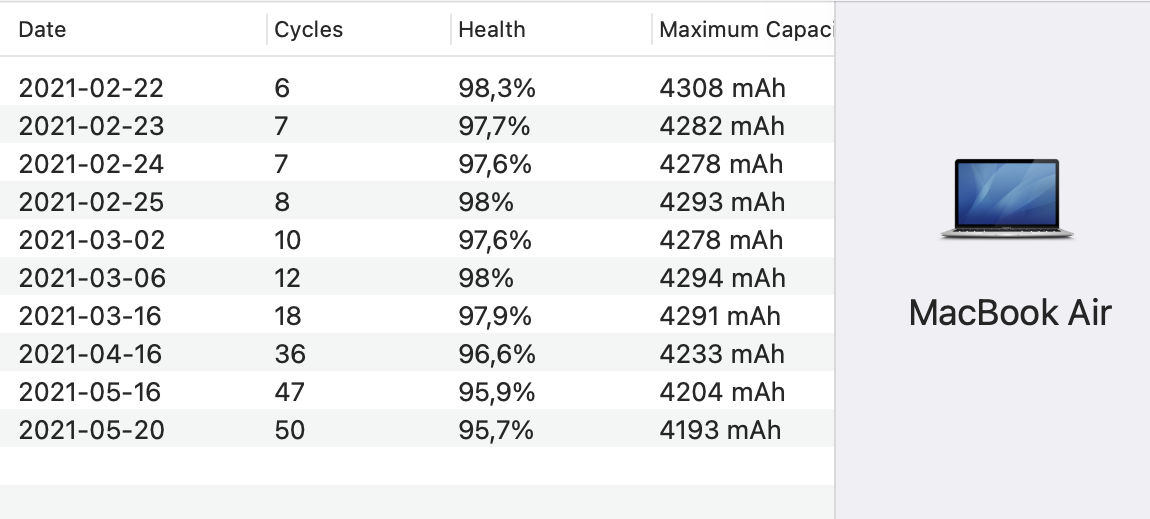1150x519 pixels.
Task: Select the latest 2021-05-20 row
Action: (x=91, y=430)
